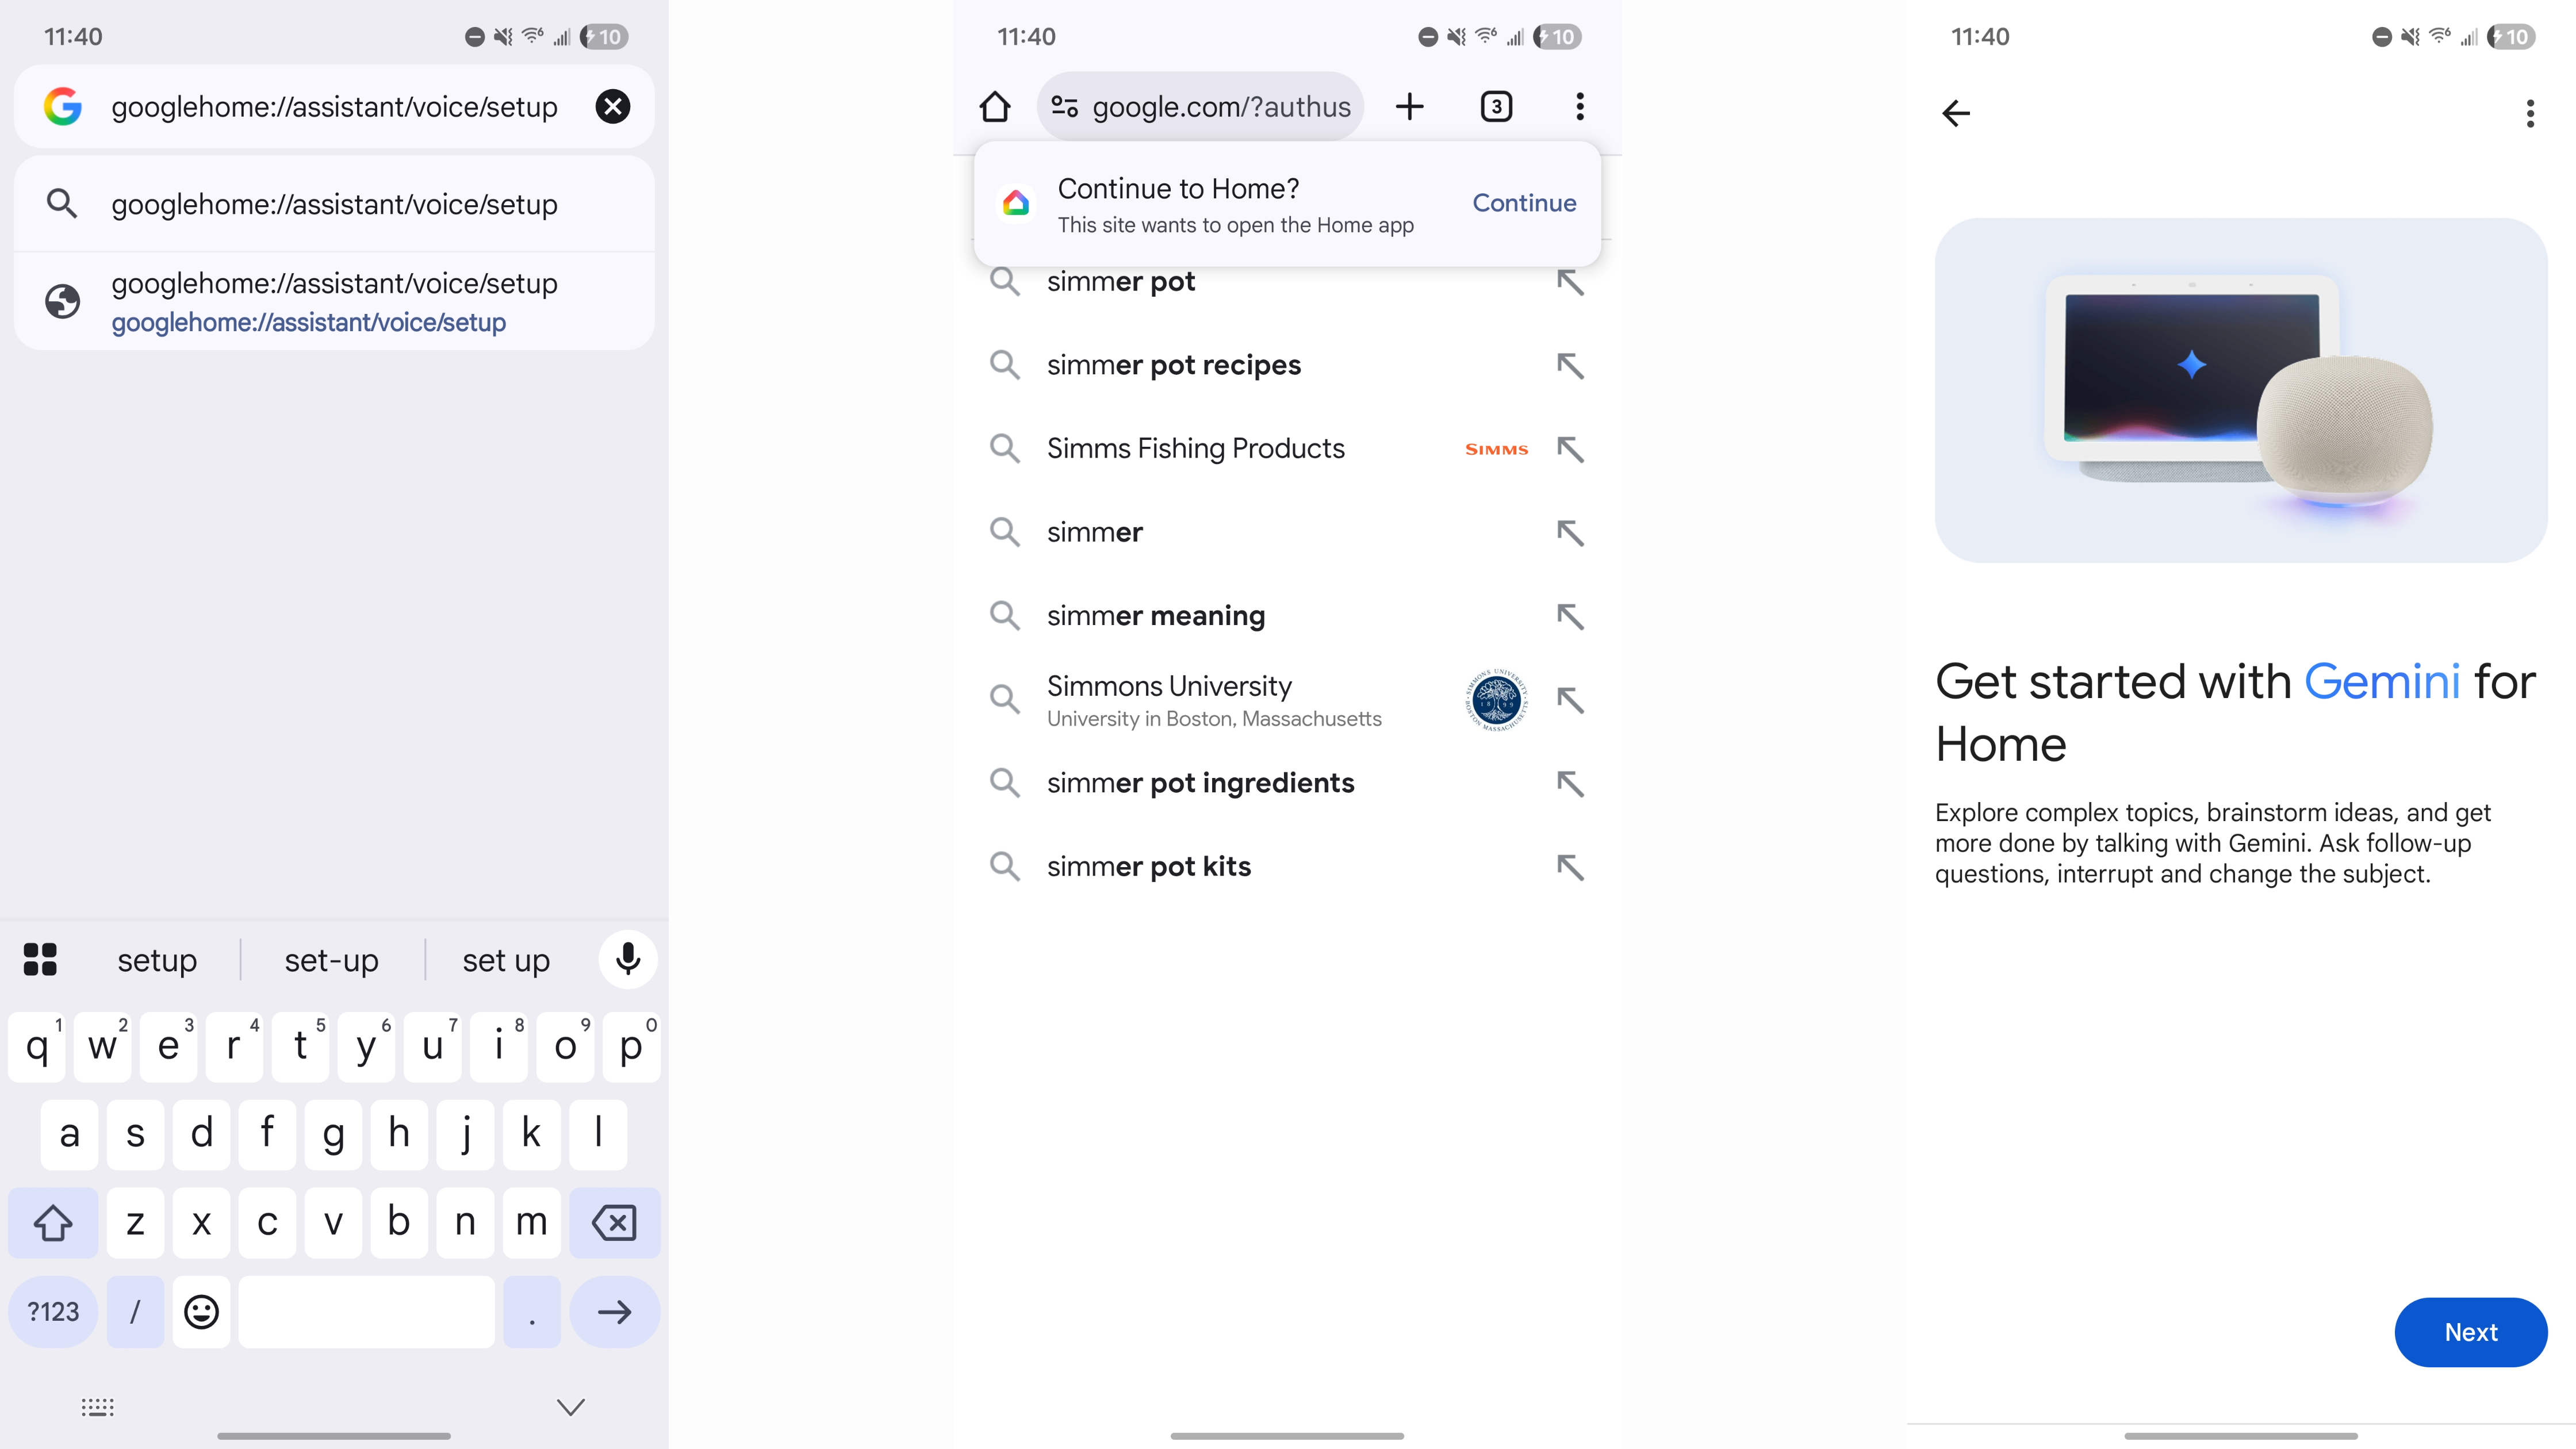
Task: Switch keyboard layout with the grid icon
Action: click(x=39, y=960)
